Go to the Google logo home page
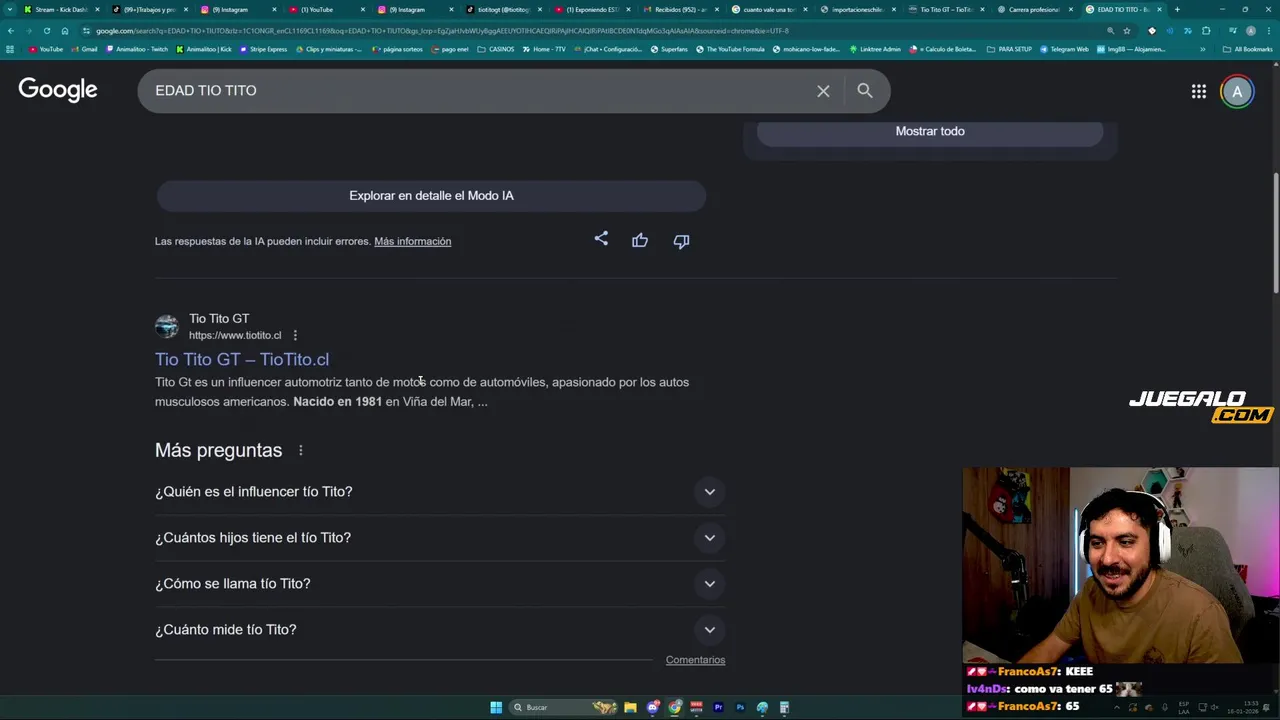 (x=58, y=90)
